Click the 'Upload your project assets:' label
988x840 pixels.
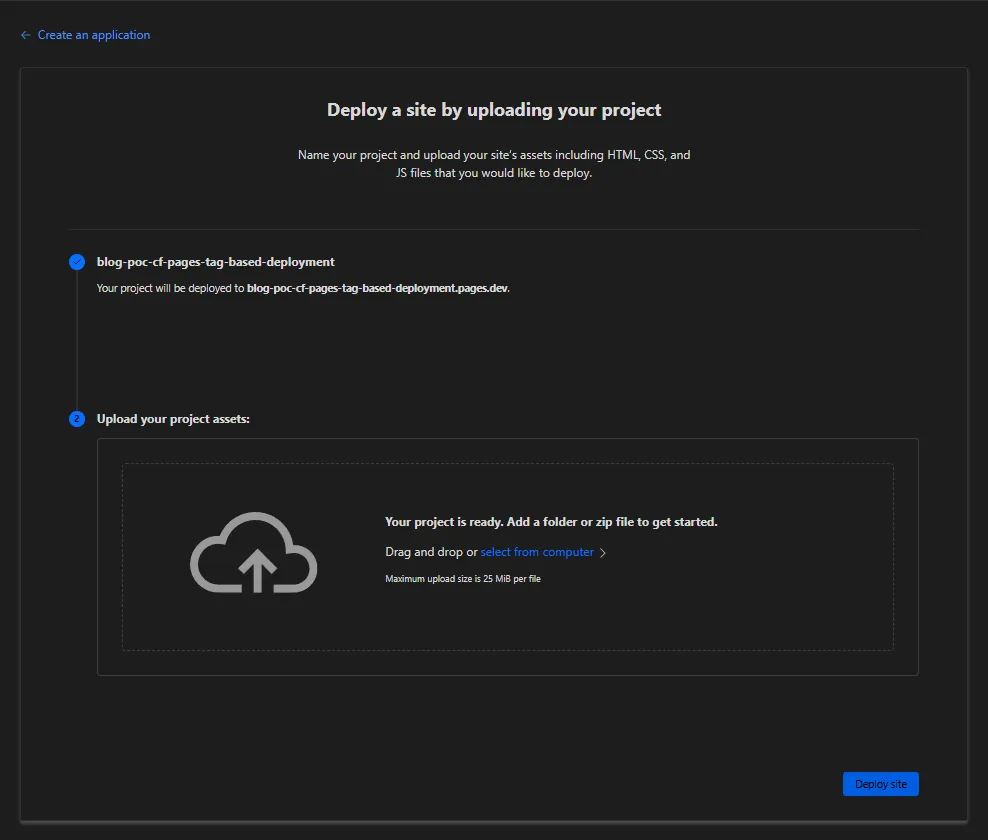pyautogui.click(x=173, y=419)
